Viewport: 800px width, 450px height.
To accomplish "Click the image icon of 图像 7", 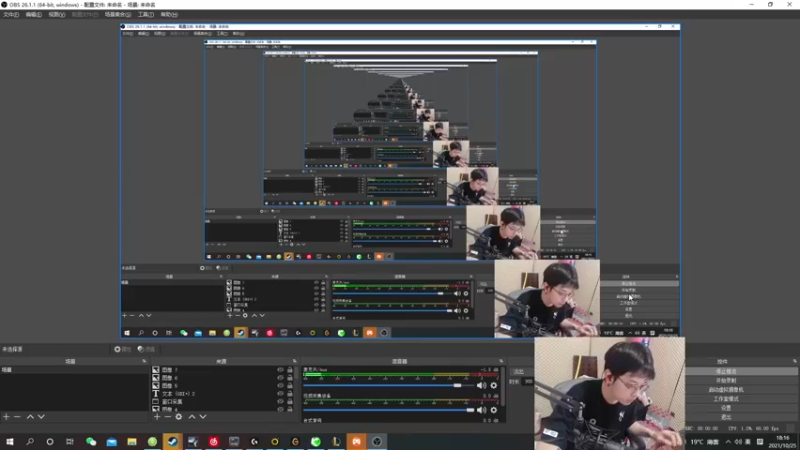I will pos(156,370).
